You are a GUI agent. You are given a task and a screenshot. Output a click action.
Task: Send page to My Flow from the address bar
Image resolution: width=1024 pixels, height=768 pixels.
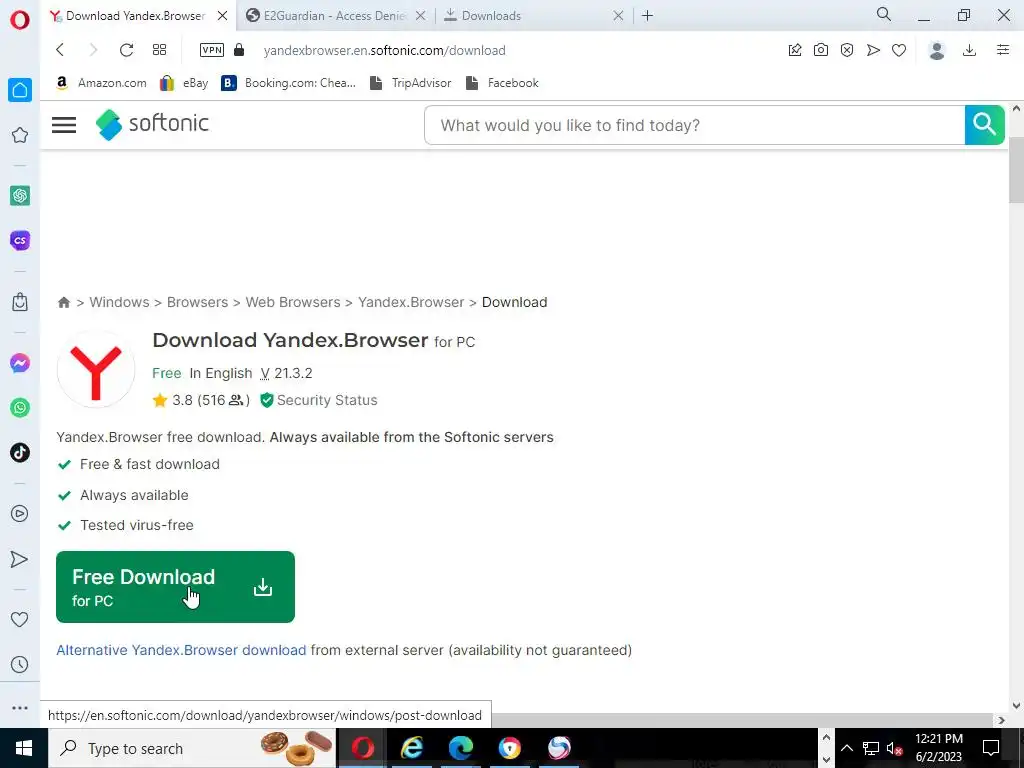point(873,50)
